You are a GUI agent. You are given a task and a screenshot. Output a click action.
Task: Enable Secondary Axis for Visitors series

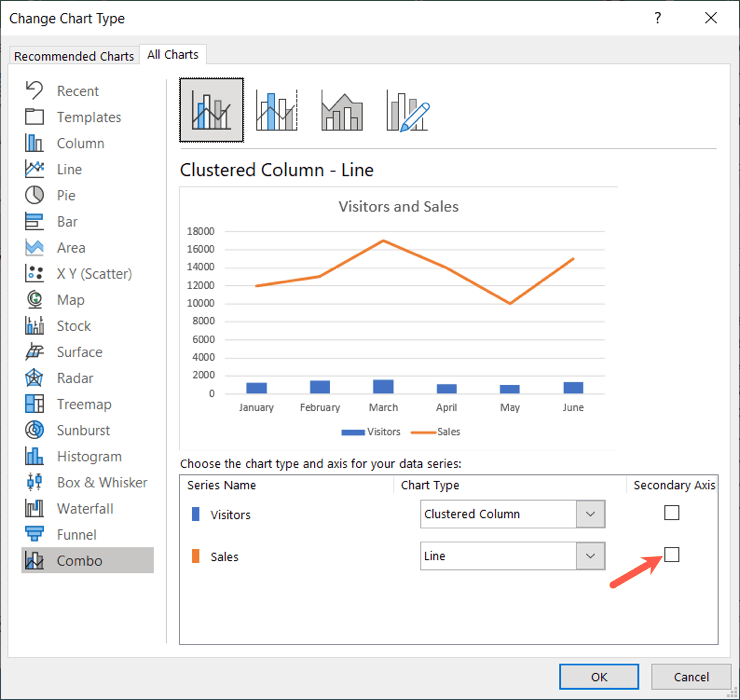671,512
